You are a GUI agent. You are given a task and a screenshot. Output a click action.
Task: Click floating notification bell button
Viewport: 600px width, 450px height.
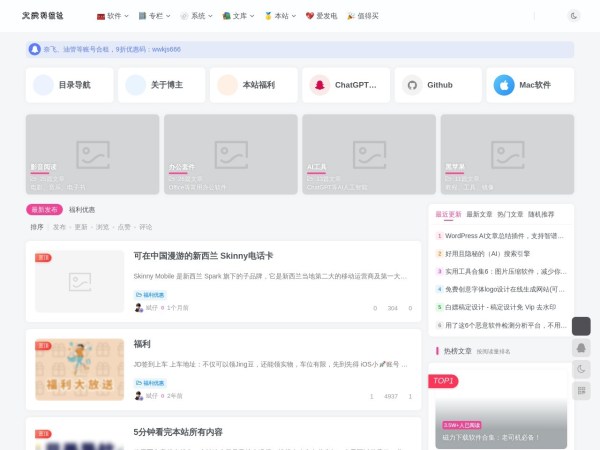click(581, 348)
